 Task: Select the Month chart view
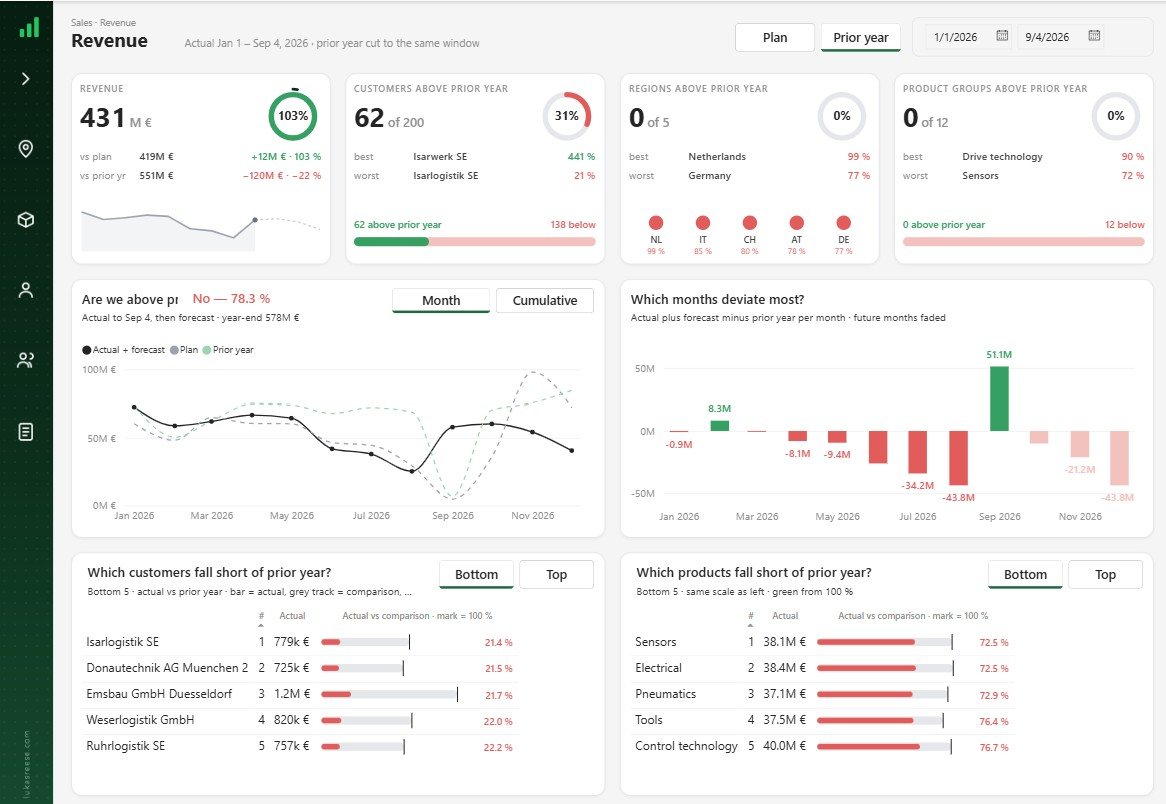pyautogui.click(x=441, y=300)
